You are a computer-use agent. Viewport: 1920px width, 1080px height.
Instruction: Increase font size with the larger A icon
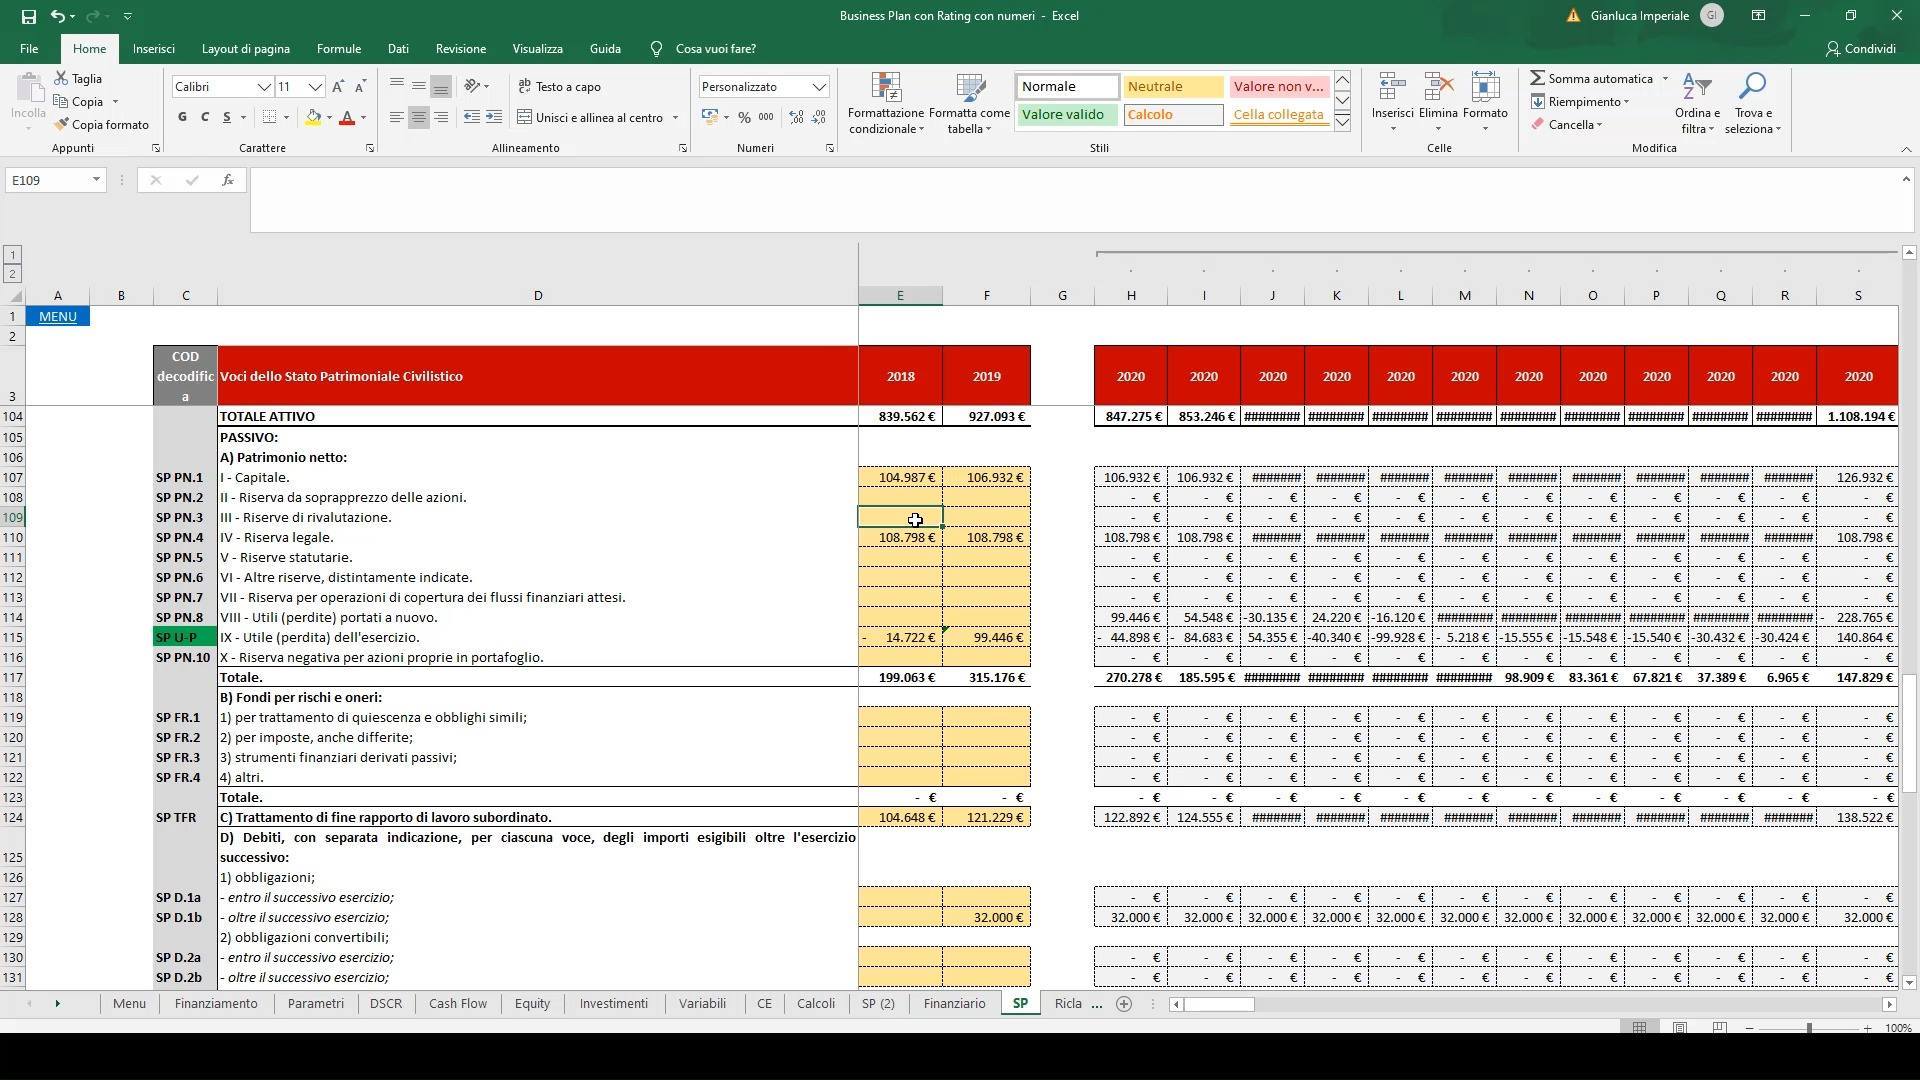338,87
